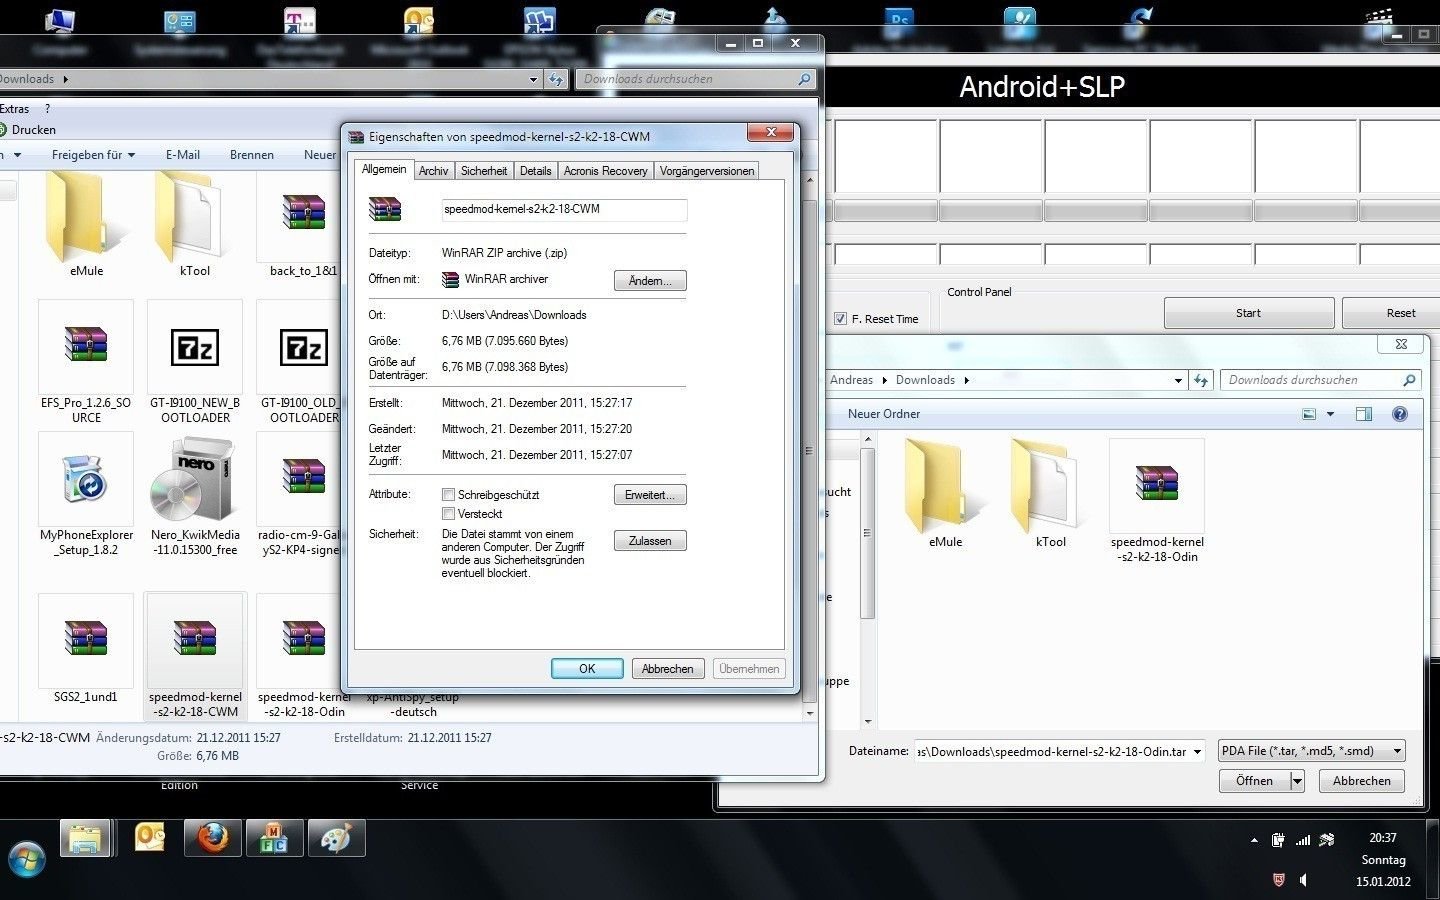1440x900 pixels.
Task: Click the help icon in file-open dialog
Action: pyautogui.click(x=1400, y=414)
